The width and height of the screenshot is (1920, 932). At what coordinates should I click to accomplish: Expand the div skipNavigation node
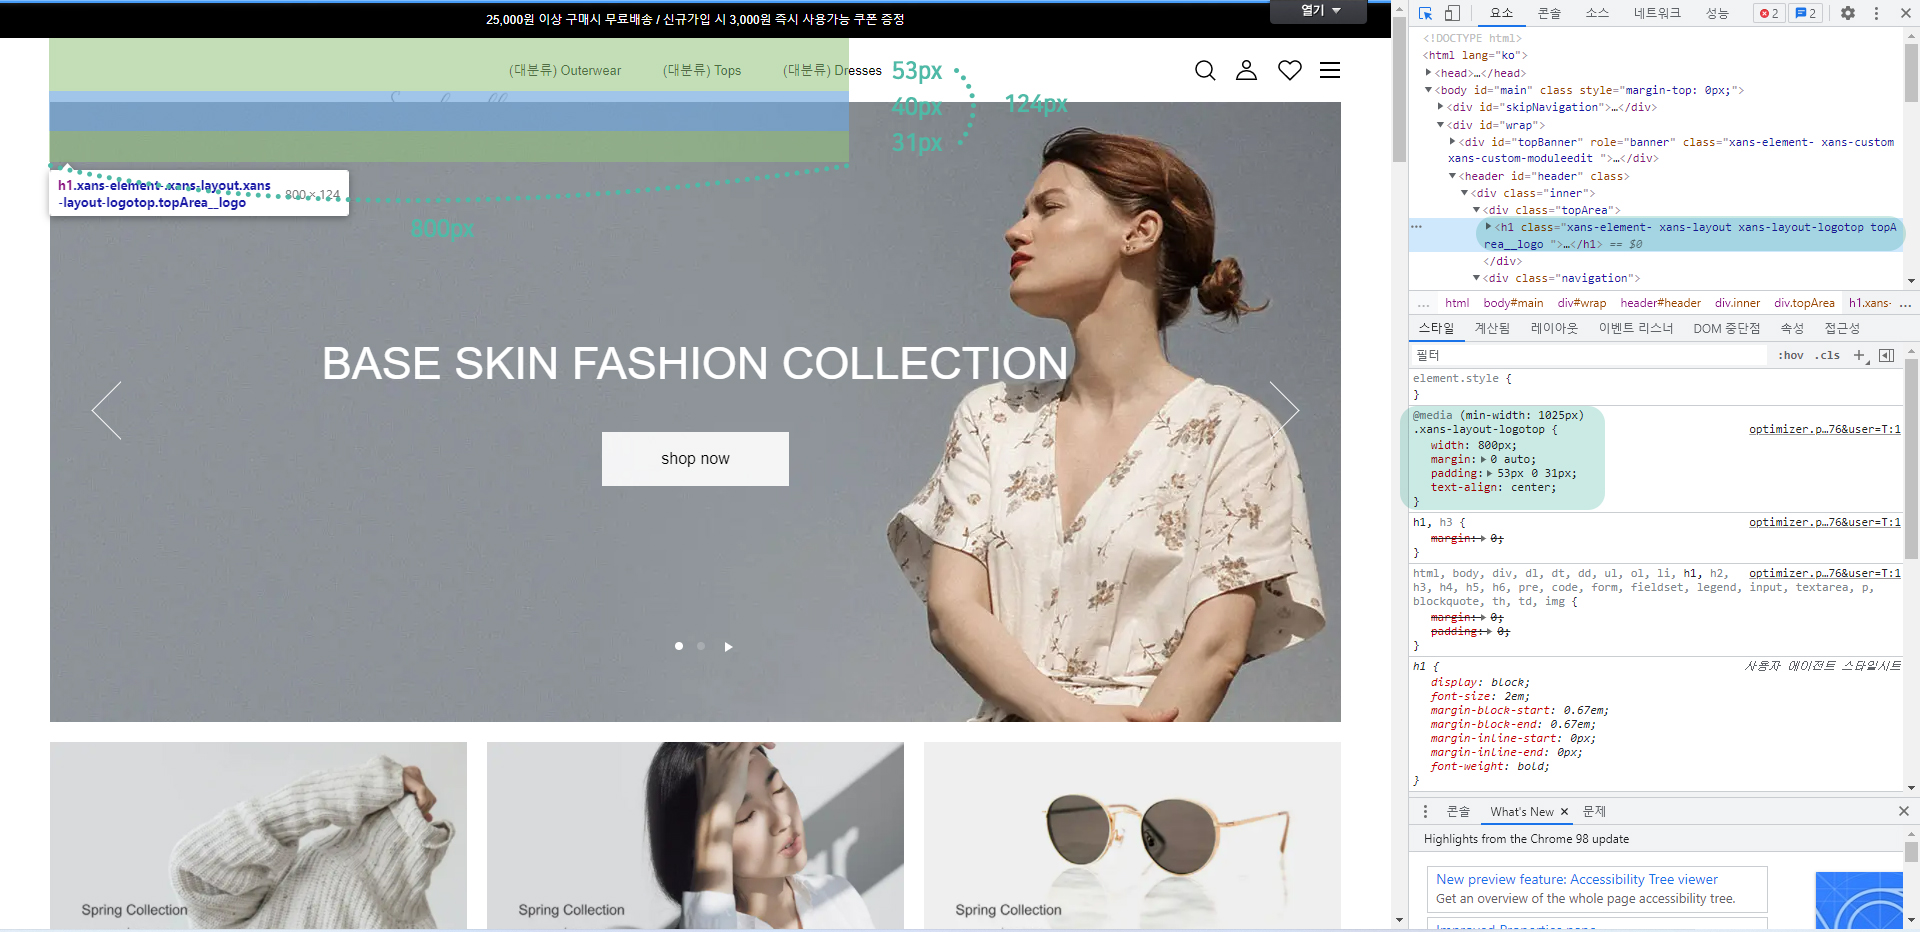(x=1441, y=107)
